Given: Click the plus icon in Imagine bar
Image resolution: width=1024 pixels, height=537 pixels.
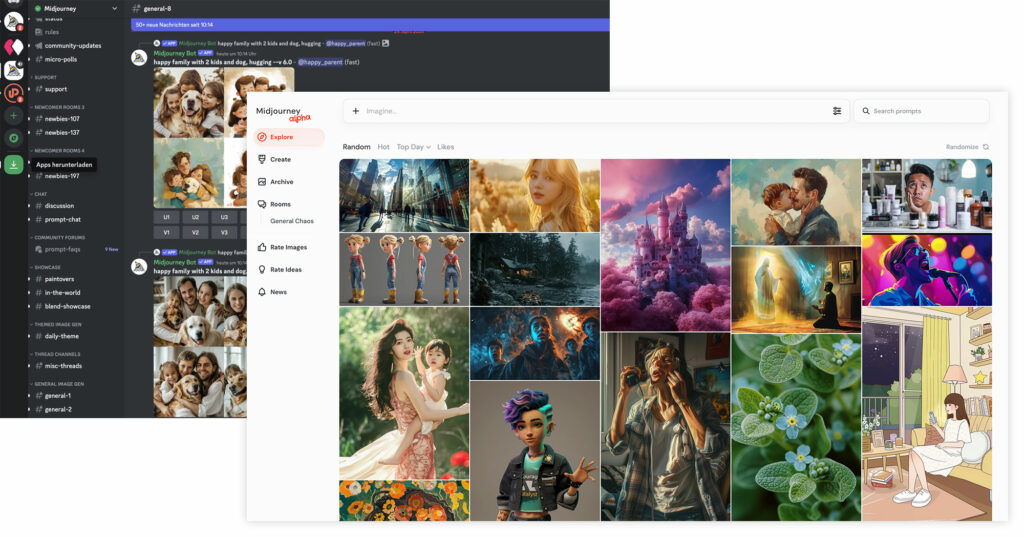Looking at the screenshot, I should pos(356,111).
